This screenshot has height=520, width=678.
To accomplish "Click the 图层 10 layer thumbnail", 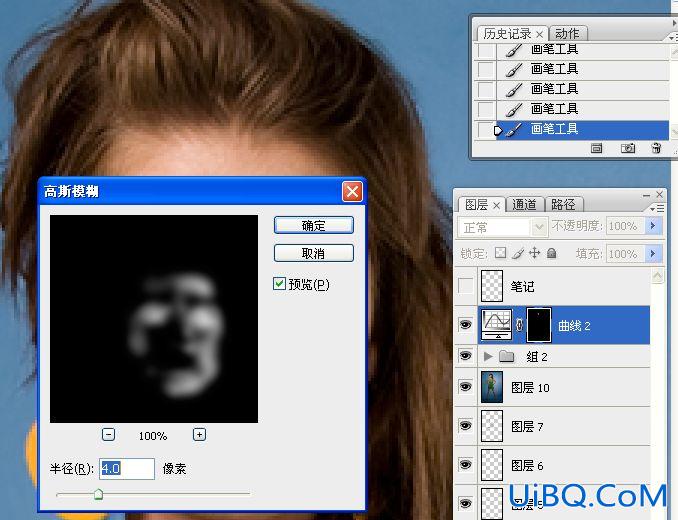I will 492,387.
